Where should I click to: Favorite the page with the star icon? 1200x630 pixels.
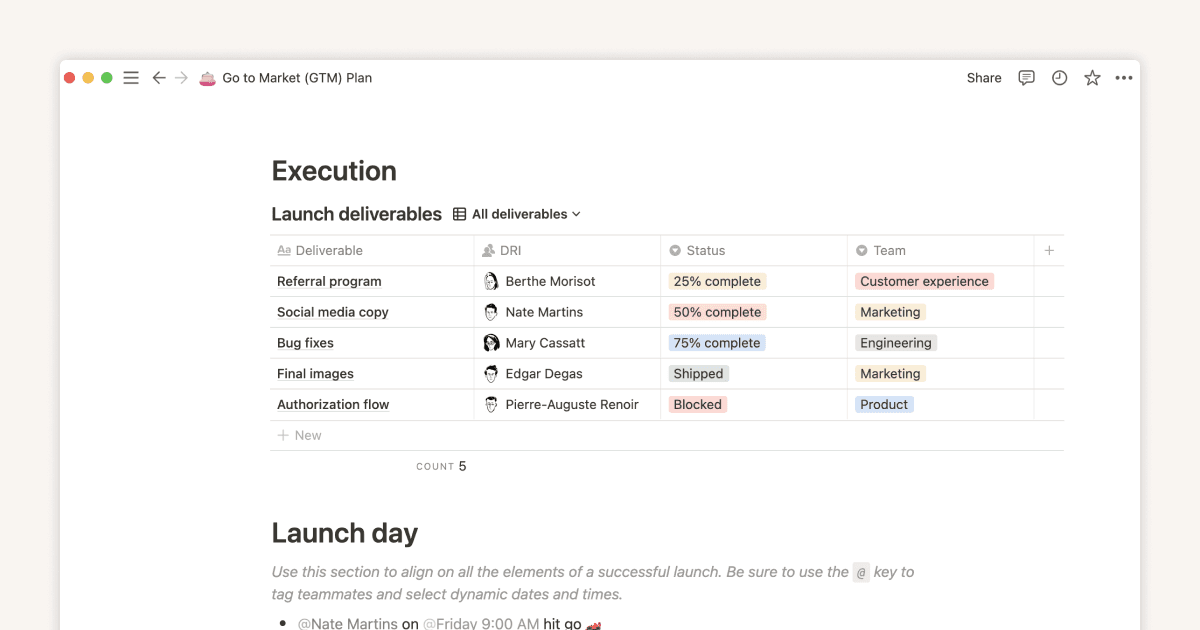pyautogui.click(x=1091, y=77)
